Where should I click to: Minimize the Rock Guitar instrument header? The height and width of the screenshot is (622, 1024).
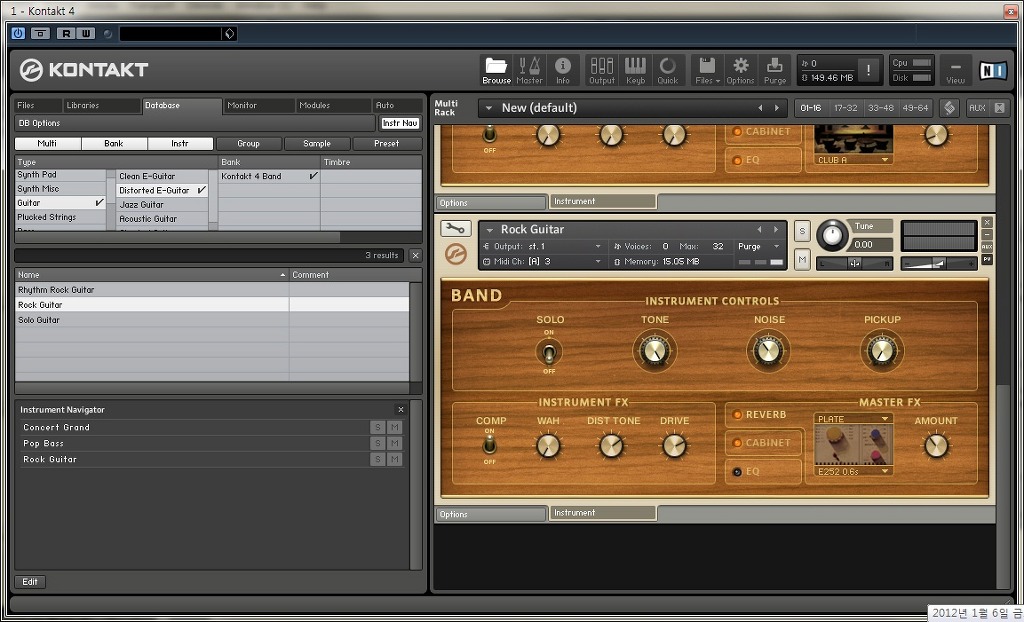click(x=987, y=235)
